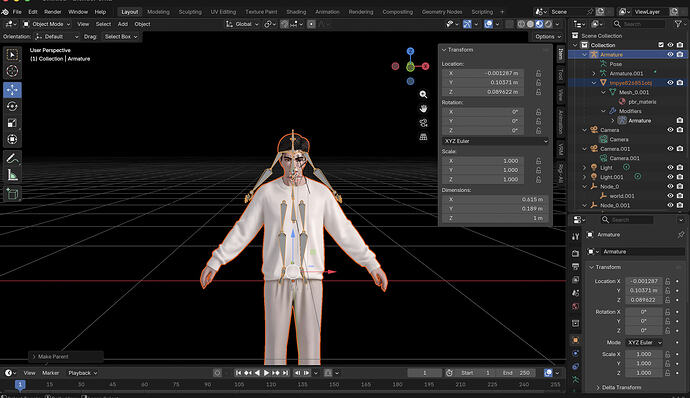Open the timeline Marker menu
This screenshot has width=690, height=398.
point(51,373)
